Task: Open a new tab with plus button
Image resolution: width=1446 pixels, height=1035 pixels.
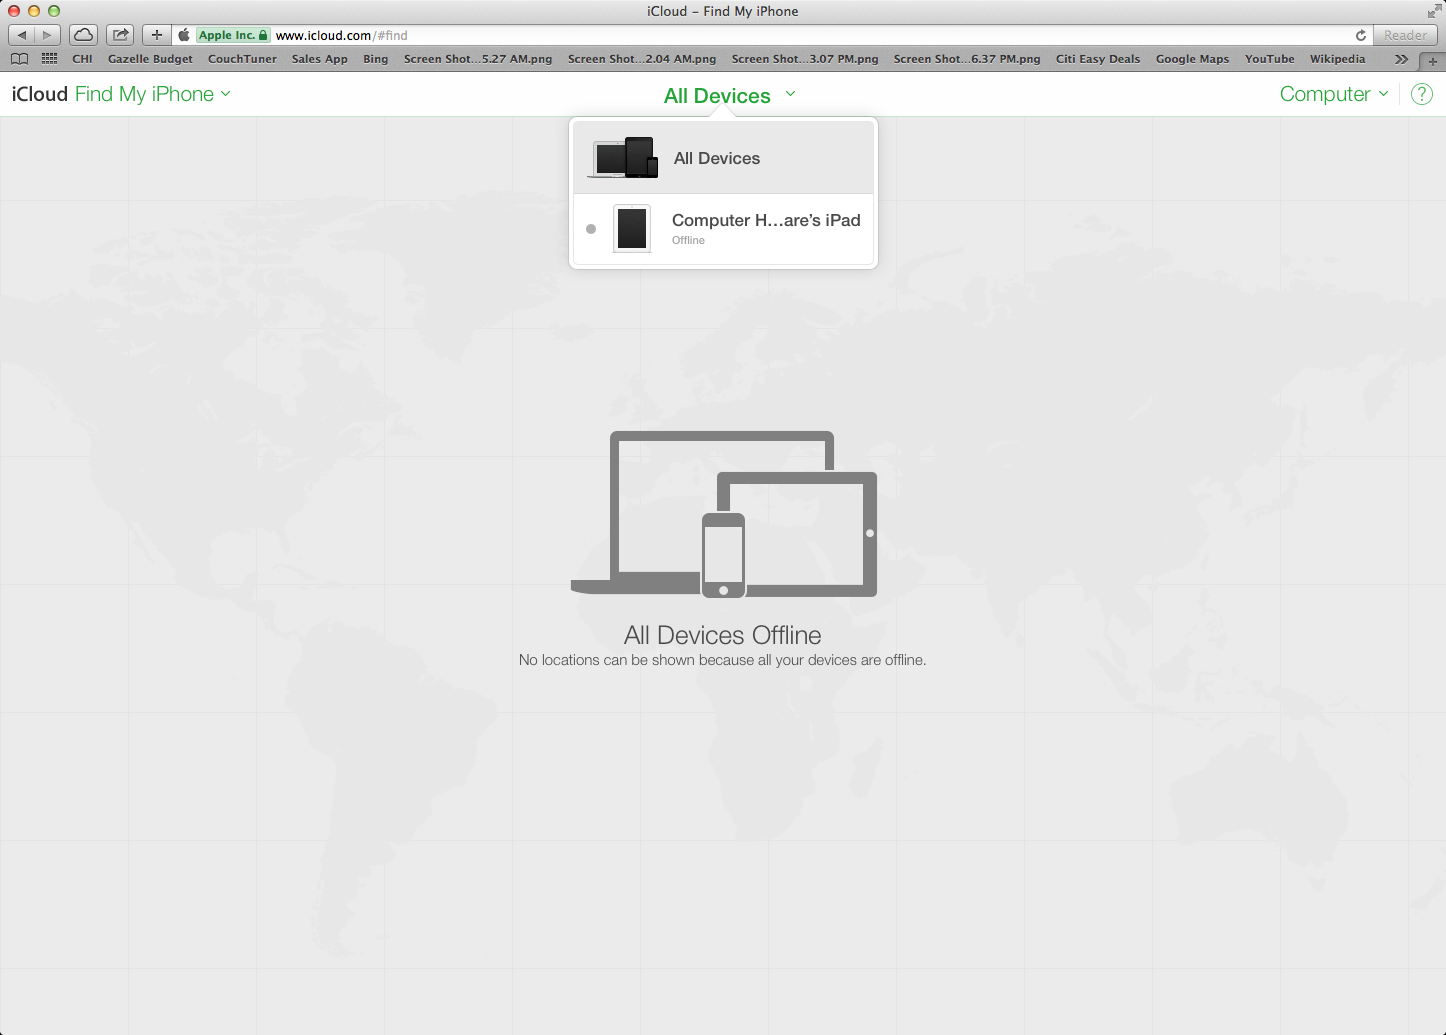Action: pyautogui.click(x=1432, y=61)
